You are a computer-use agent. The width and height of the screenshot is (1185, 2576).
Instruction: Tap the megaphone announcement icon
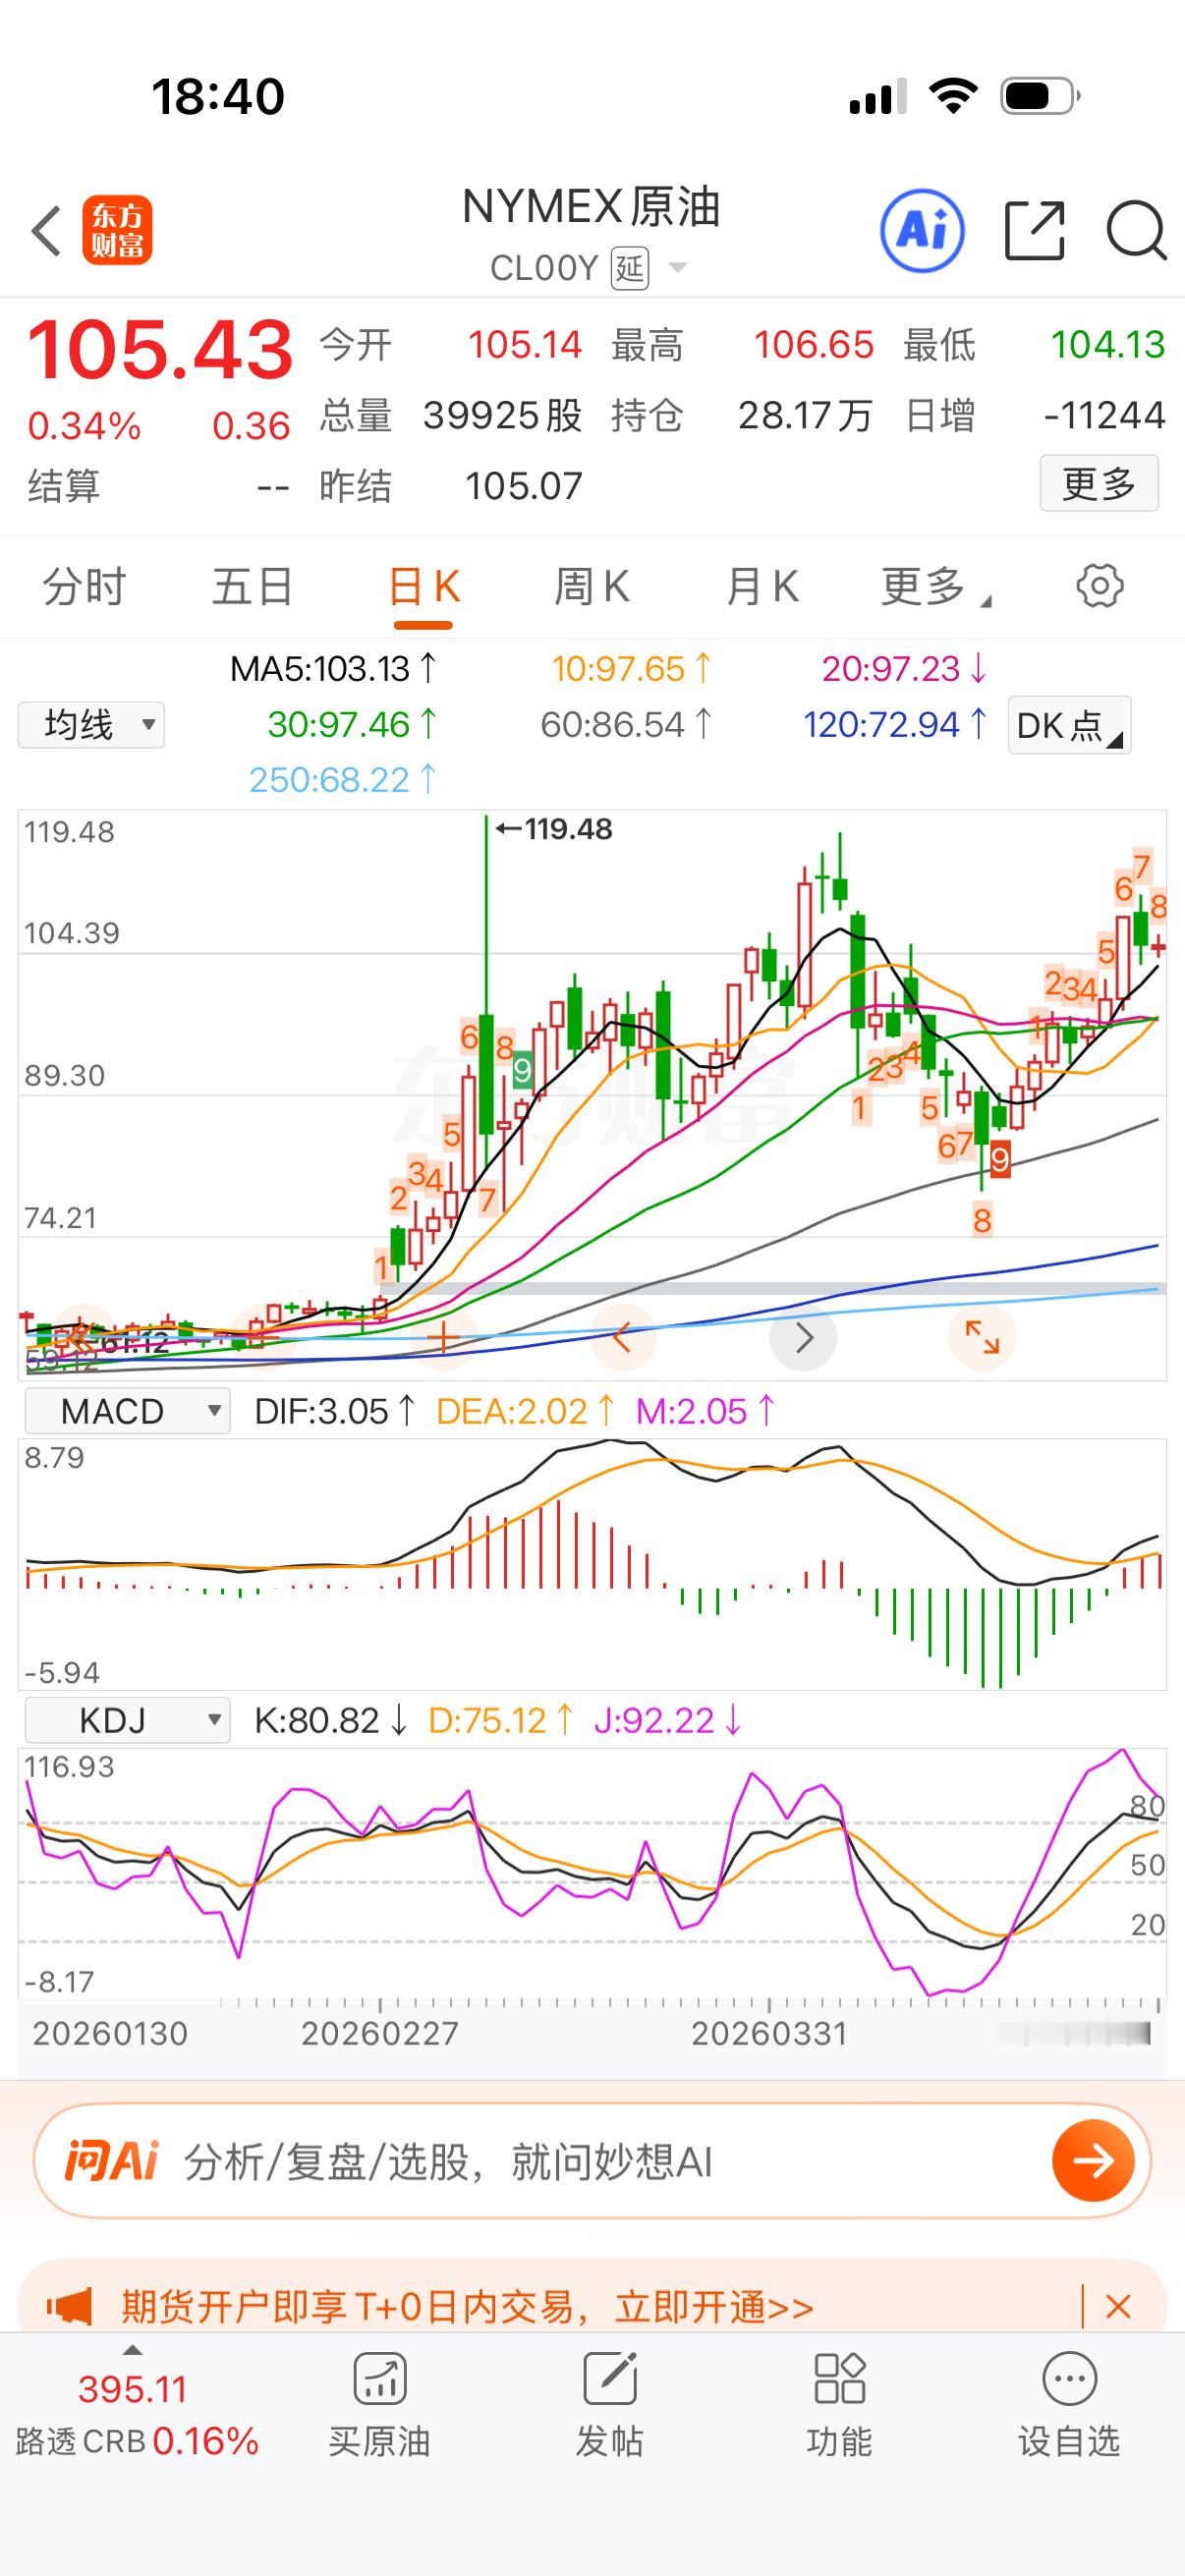click(x=70, y=2307)
